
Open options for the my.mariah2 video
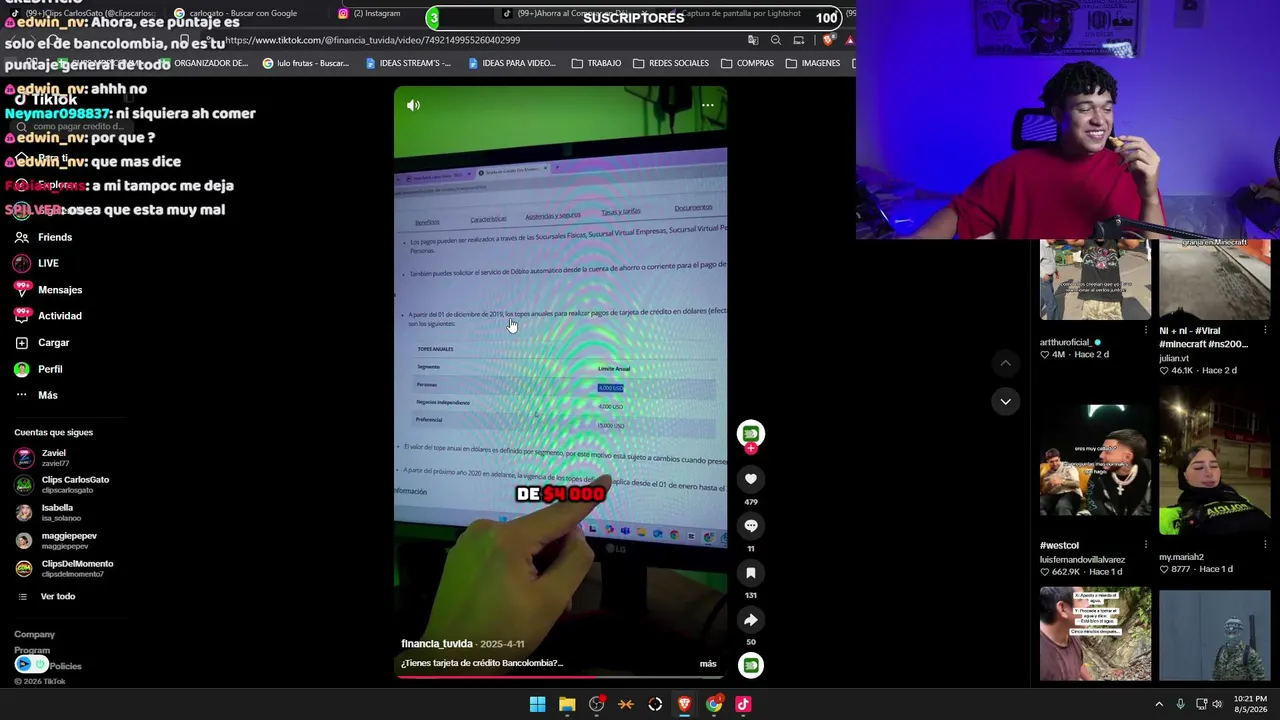coord(1265,545)
